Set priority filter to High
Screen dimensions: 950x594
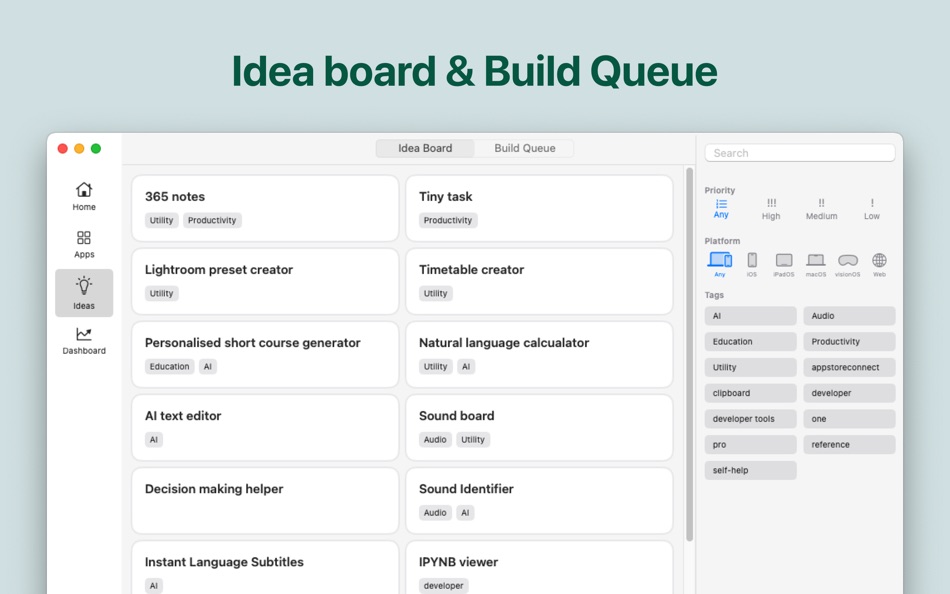[x=771, y=208]
